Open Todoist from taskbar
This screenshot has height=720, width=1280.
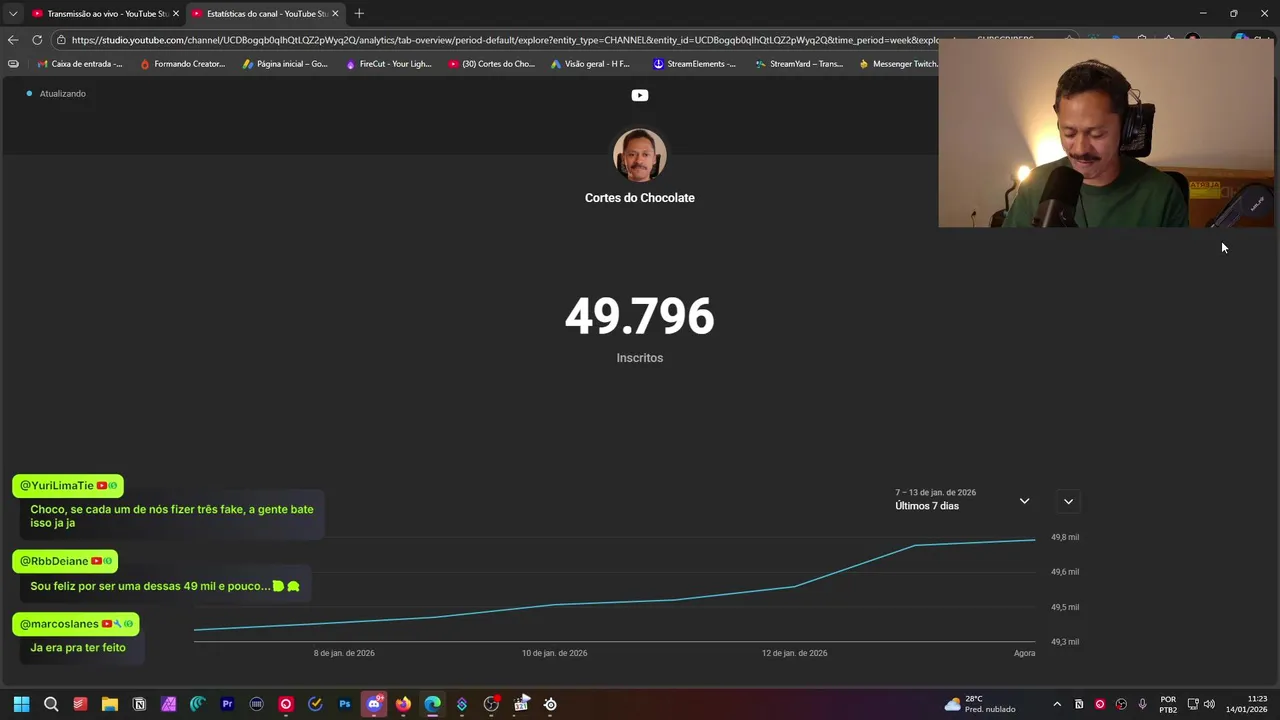tap(80, 704)
